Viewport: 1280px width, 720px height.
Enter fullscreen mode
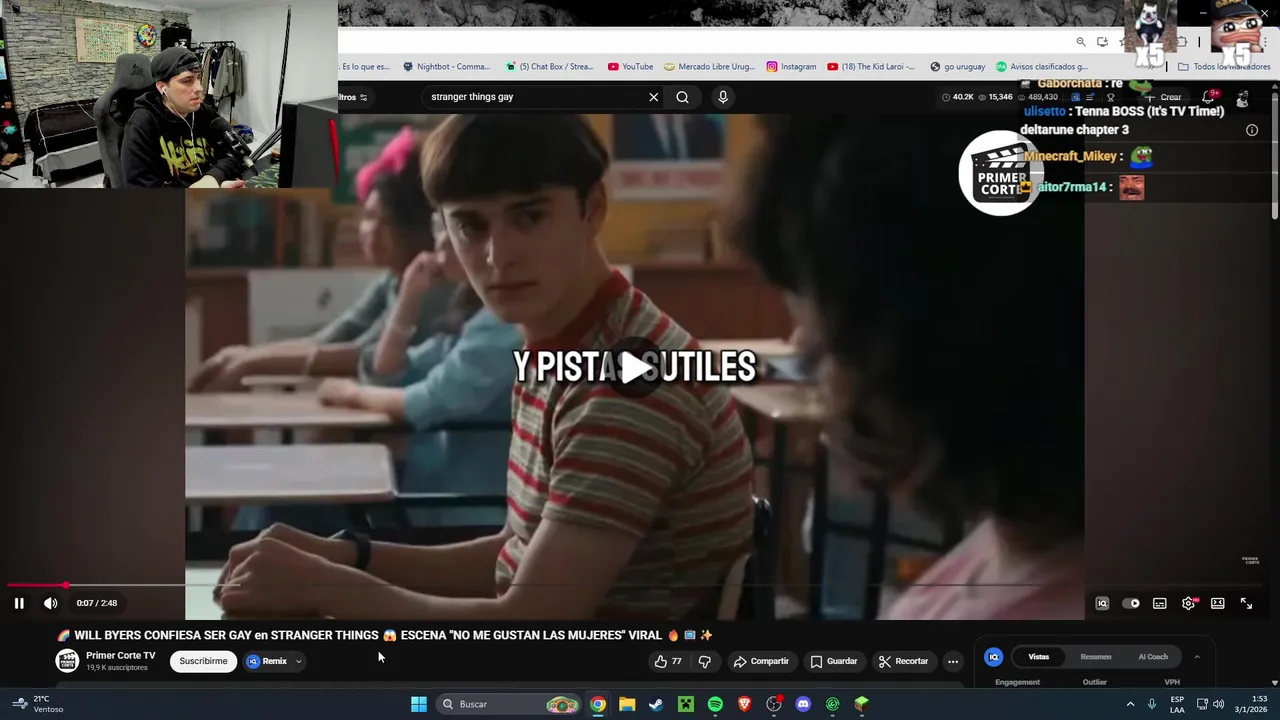pyautogui.click(x=1247, y=603)
